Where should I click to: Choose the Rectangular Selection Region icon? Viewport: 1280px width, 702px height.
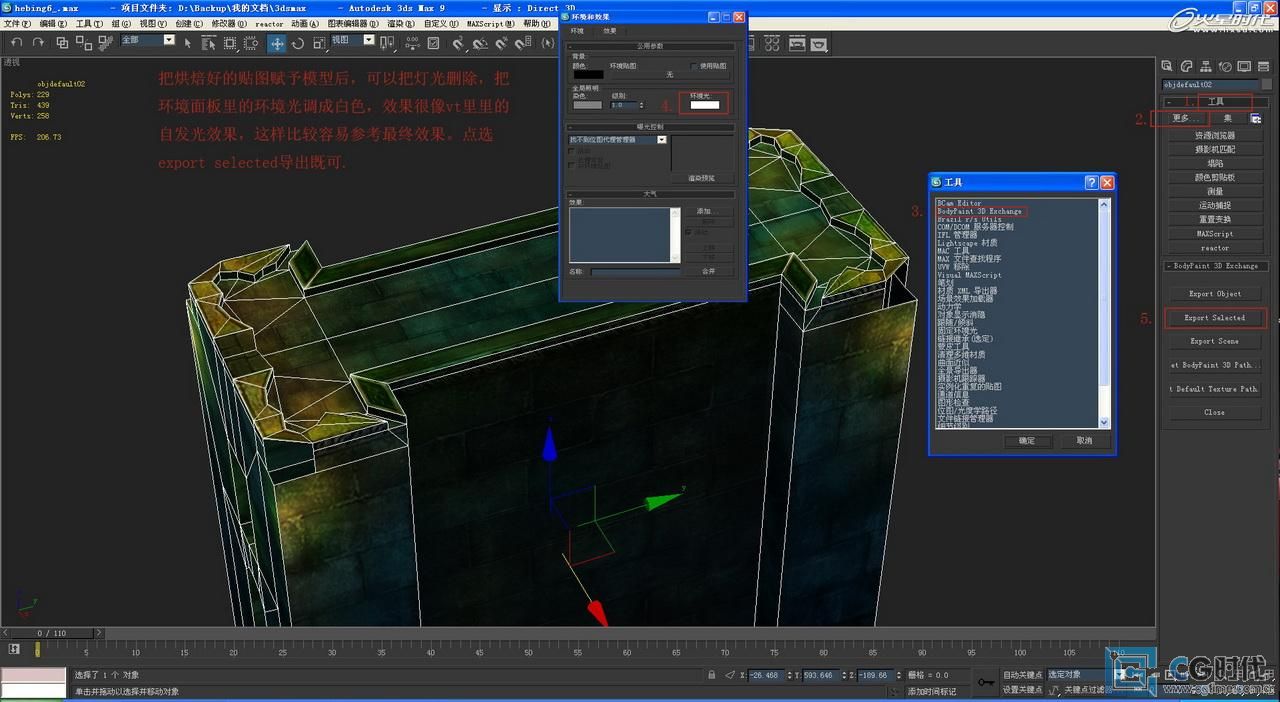tap(229, 43)
